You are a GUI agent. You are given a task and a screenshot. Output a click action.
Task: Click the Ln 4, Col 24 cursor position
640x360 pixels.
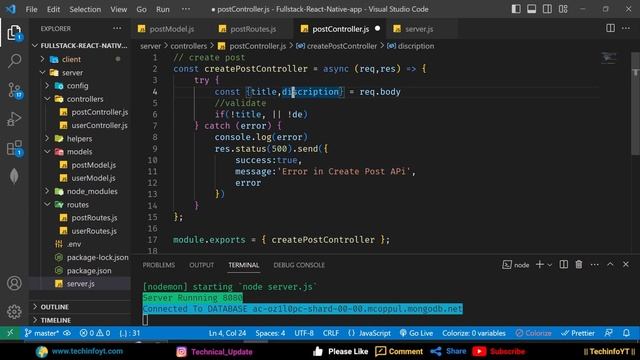227,333
